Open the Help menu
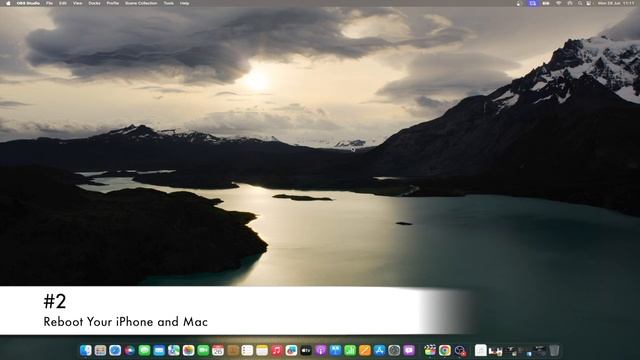Image resolution: width=640 pixels, height=360 pixels. (x=184, y=3)
